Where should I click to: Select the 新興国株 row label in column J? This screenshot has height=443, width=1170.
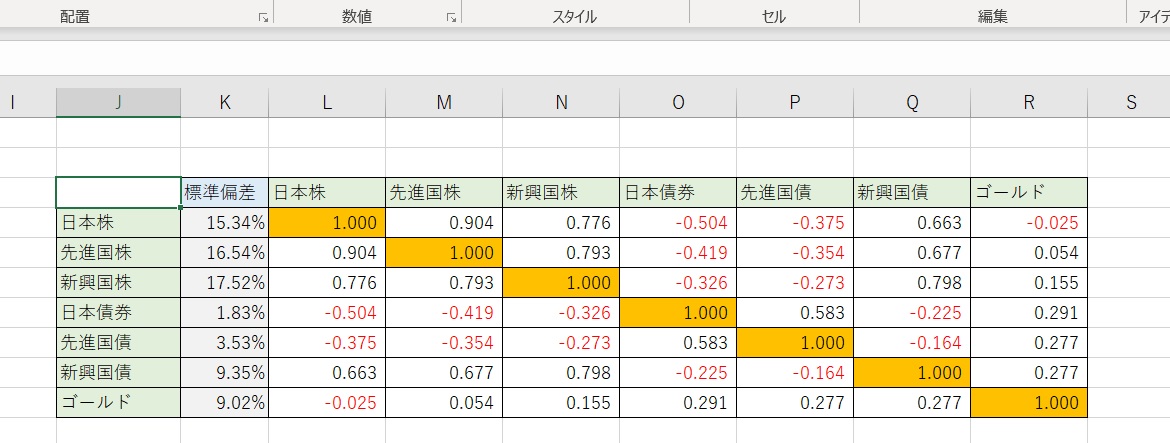[118, 283]
